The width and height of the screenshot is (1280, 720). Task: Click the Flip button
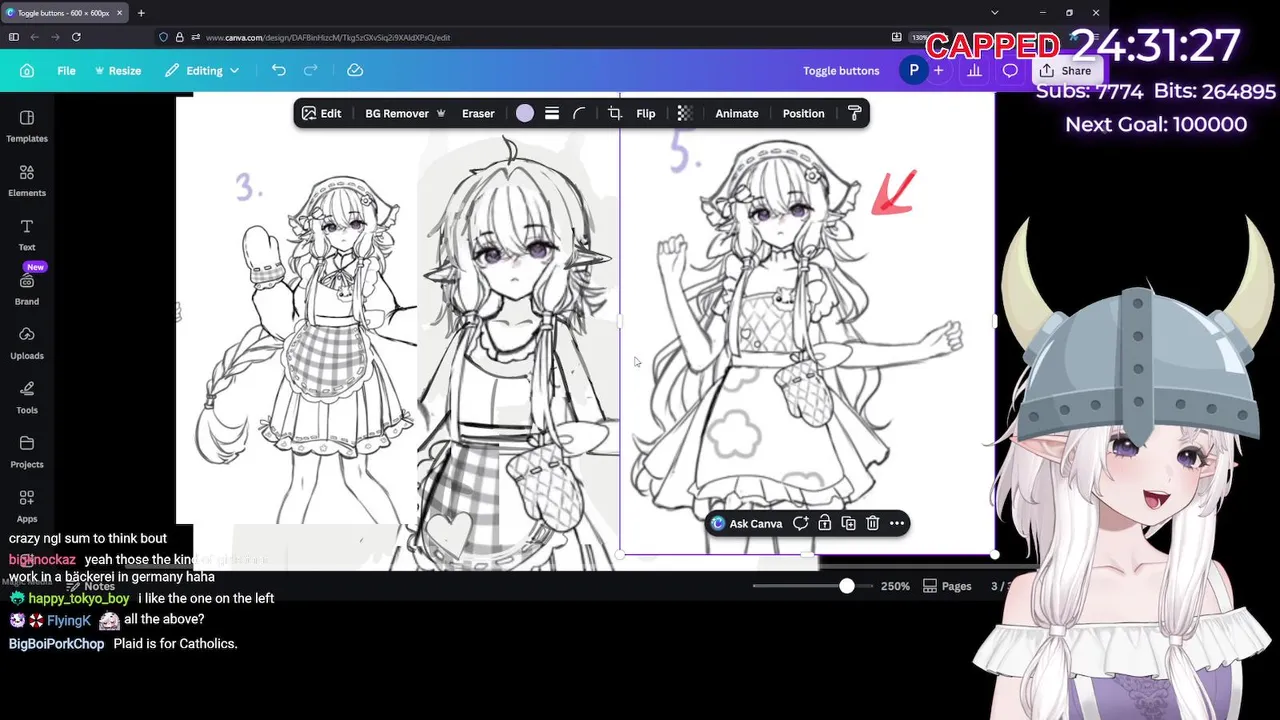coord(646,113)
